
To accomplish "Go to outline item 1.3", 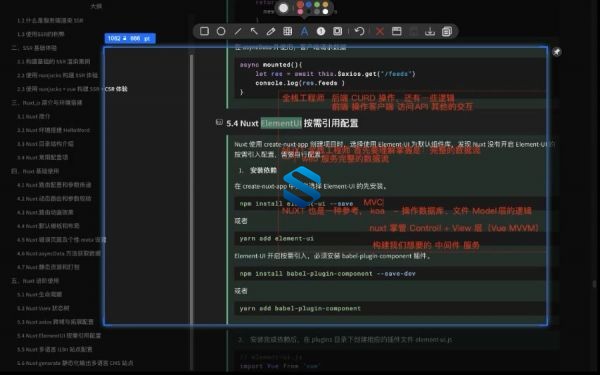I will (x=41, y=34).
